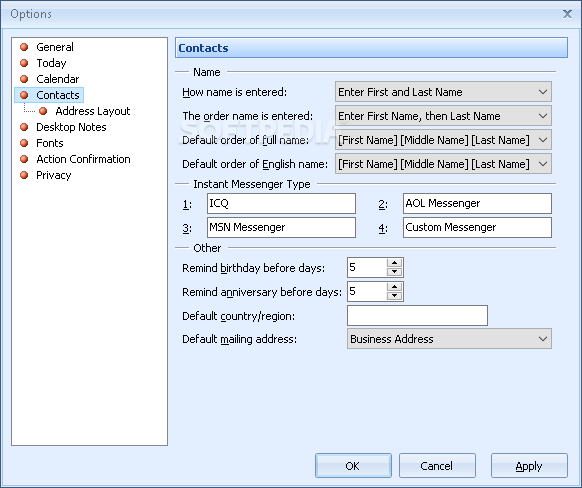Click the red bullet icon beside Desktop Notes
The width and height of the screenshot is (582, 488).
click(24, 127)
